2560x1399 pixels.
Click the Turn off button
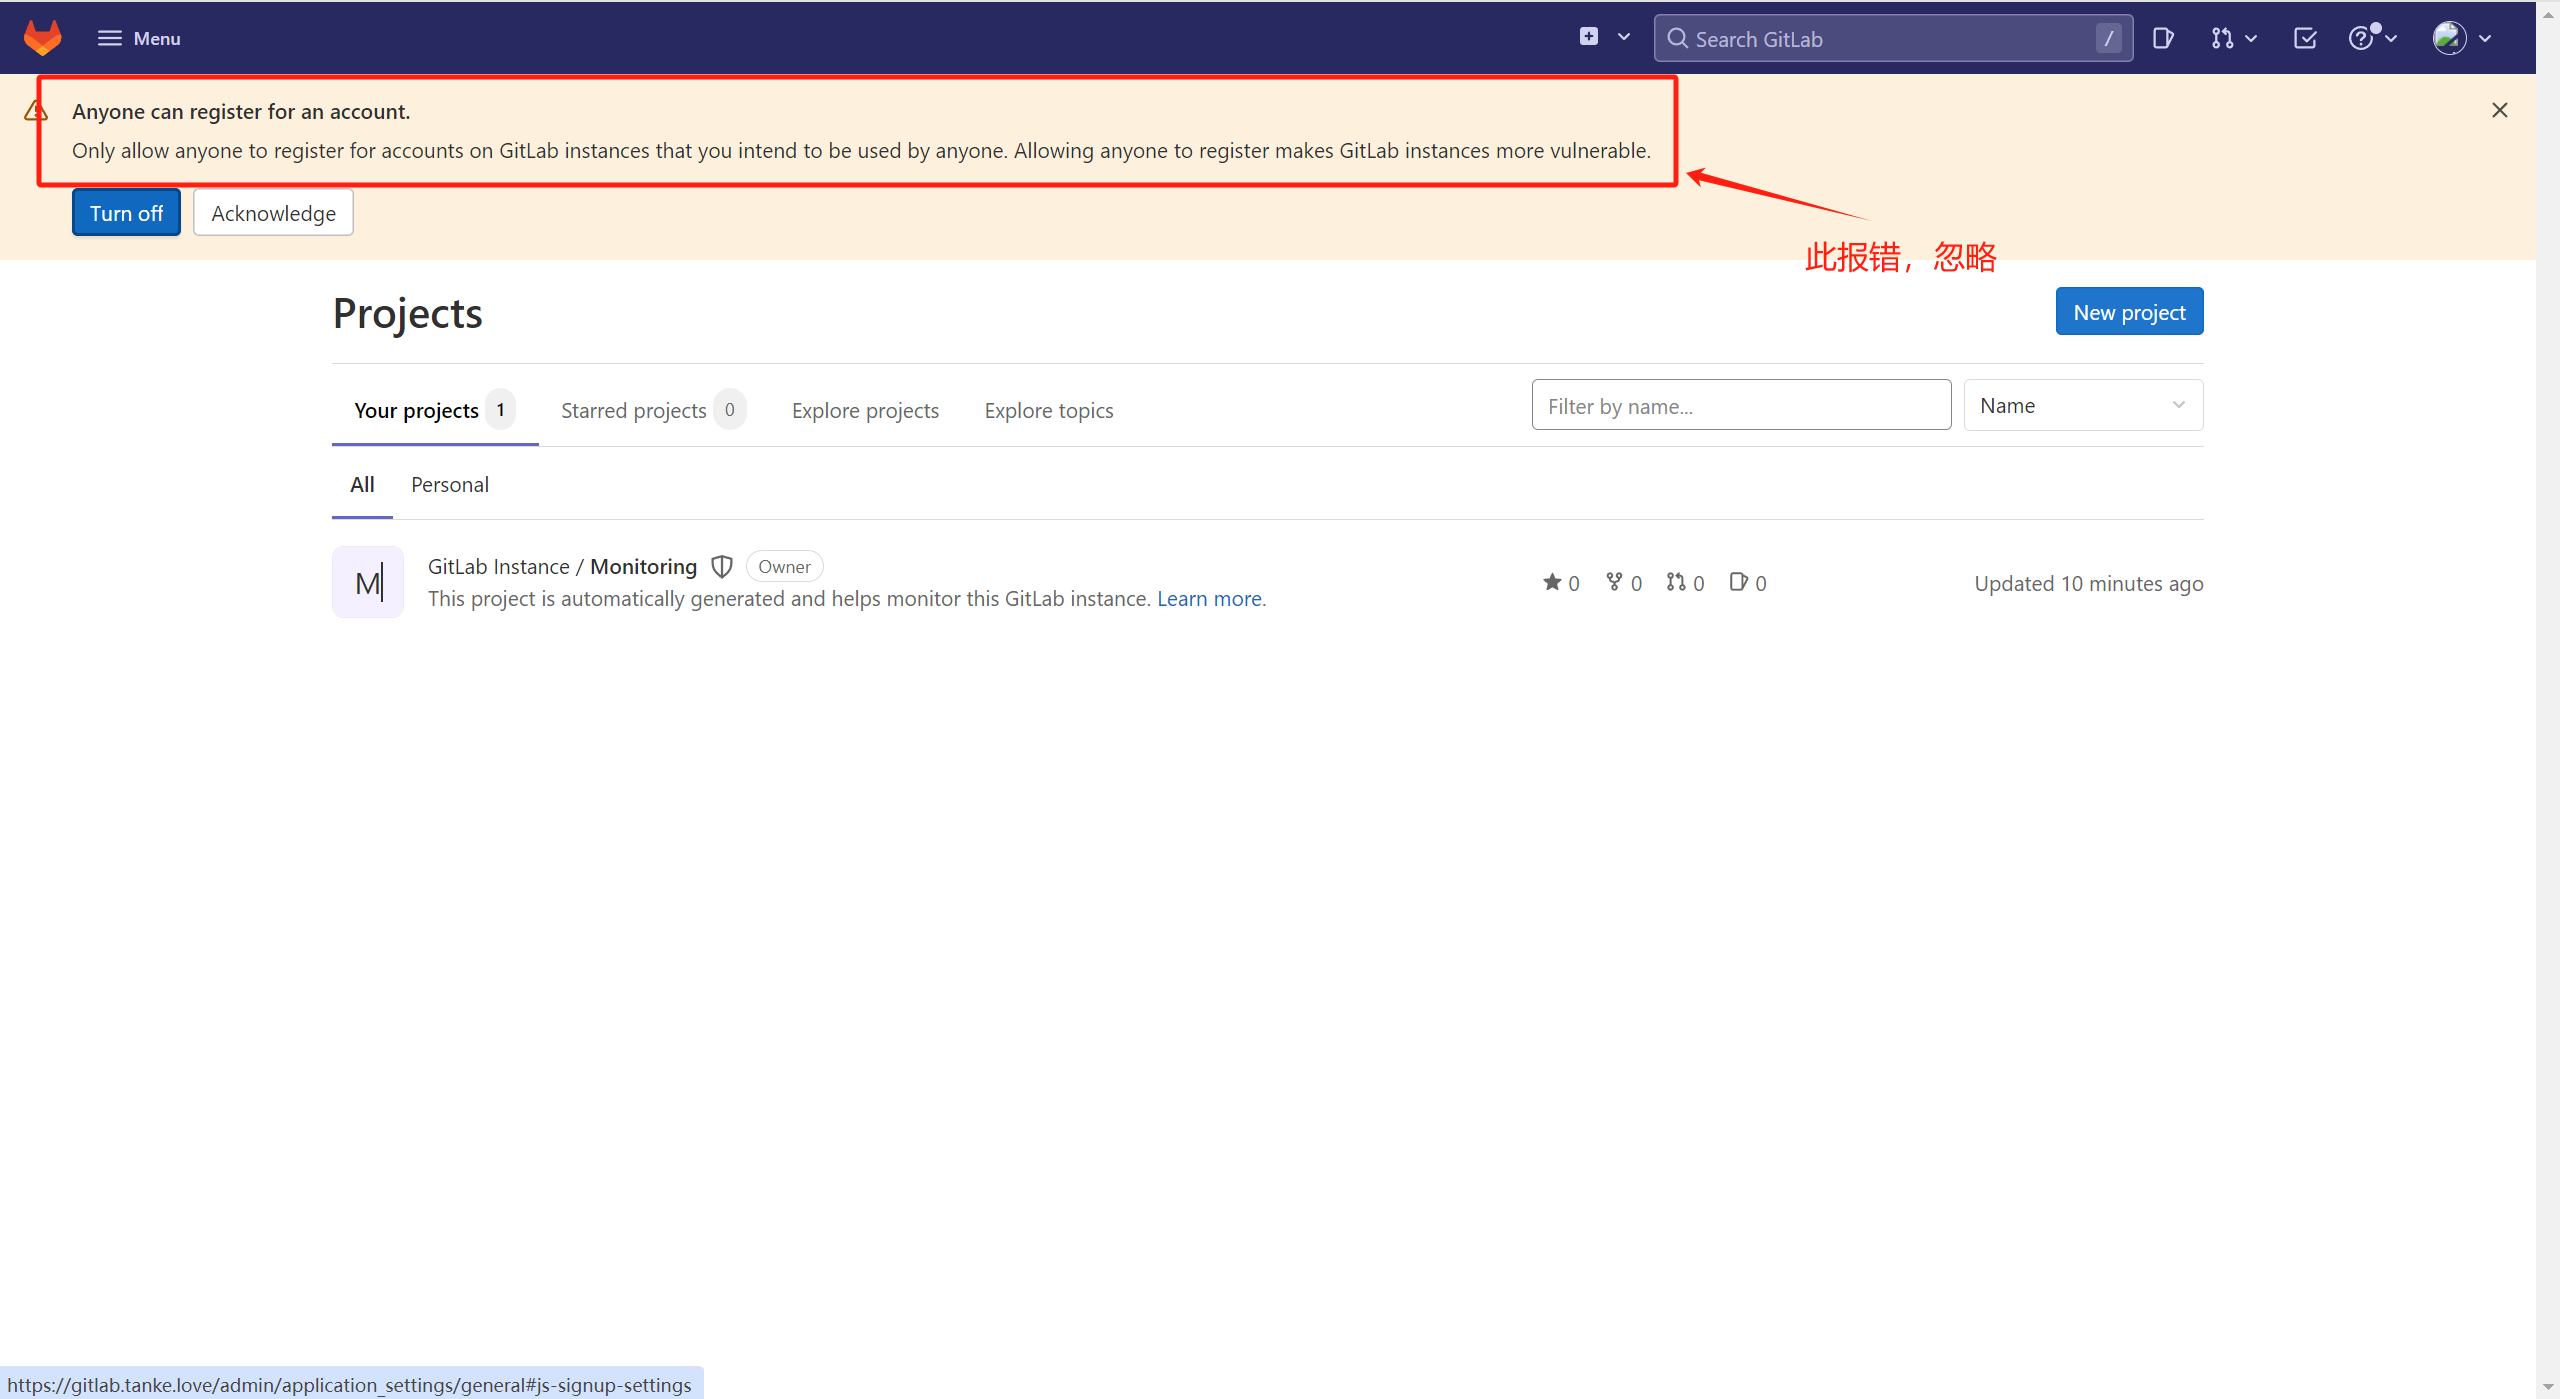[x=126, y=213]
